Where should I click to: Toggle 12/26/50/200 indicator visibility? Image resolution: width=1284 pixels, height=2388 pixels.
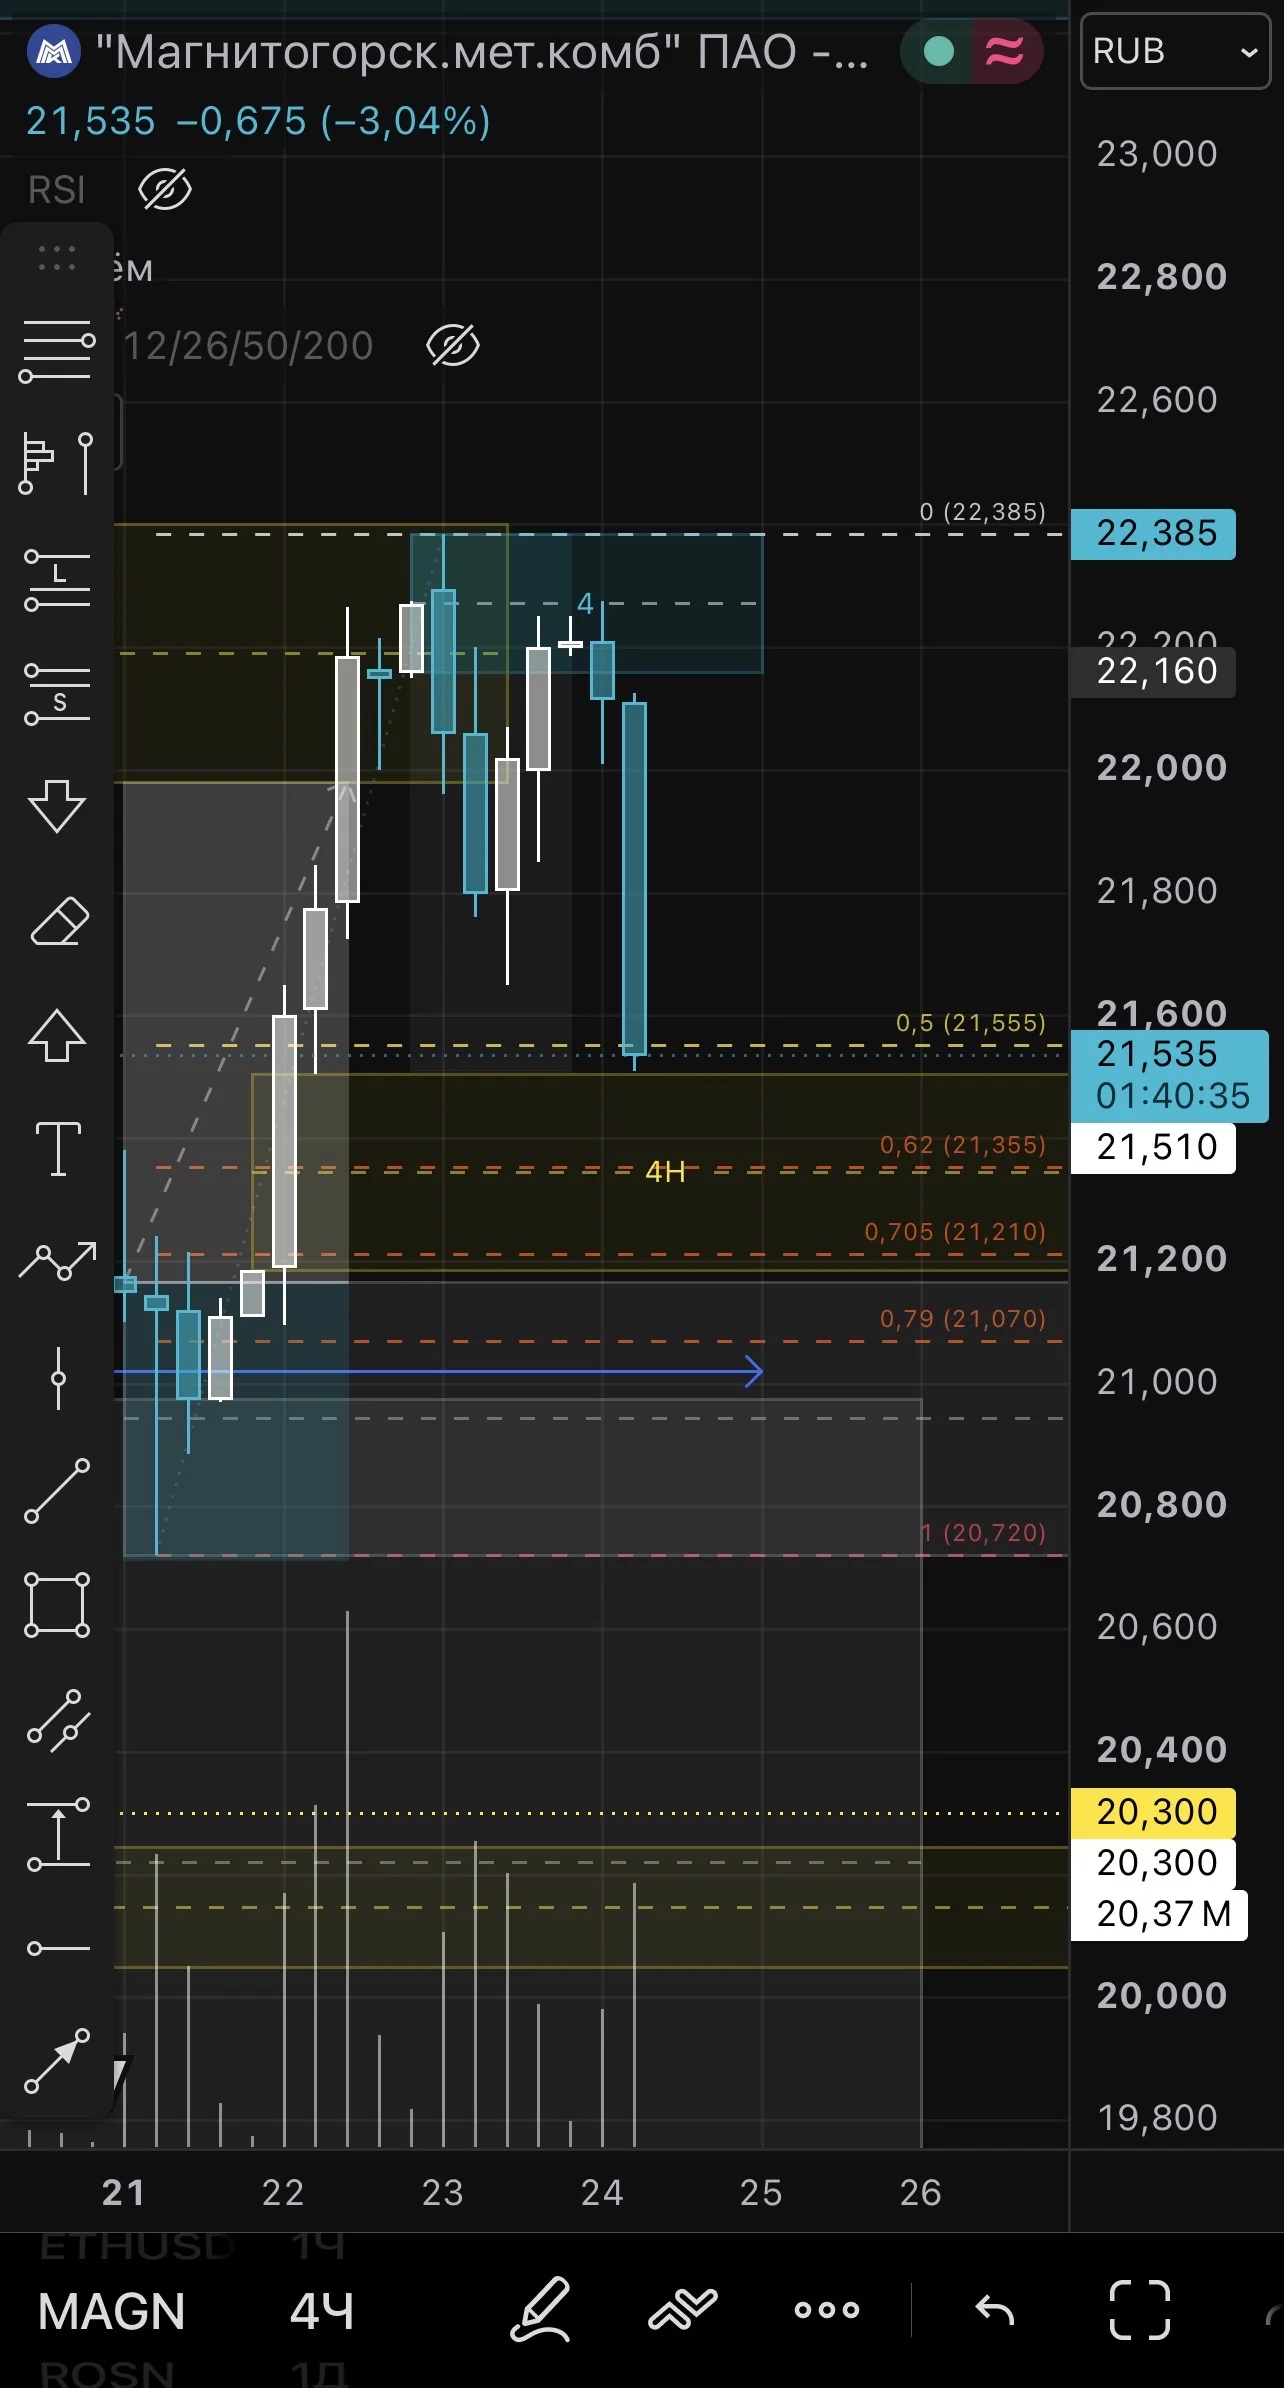pyautogui.click(x=453, y=345)
